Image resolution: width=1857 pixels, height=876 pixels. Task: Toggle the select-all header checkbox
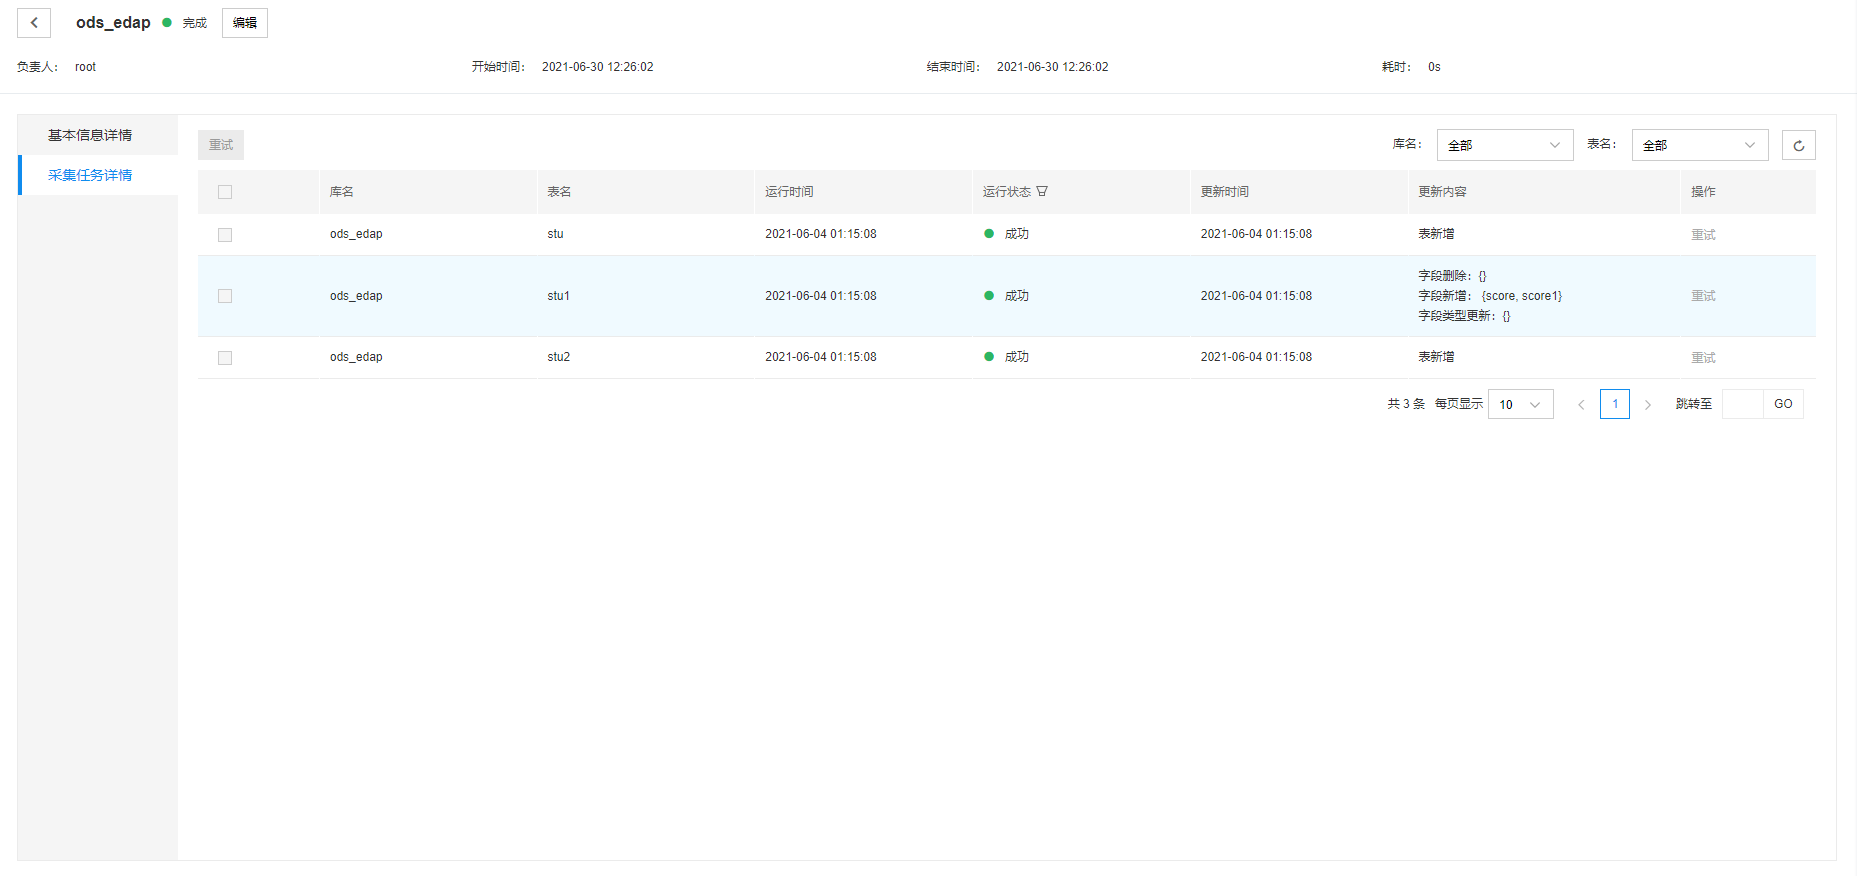click(x=225, y=192)
